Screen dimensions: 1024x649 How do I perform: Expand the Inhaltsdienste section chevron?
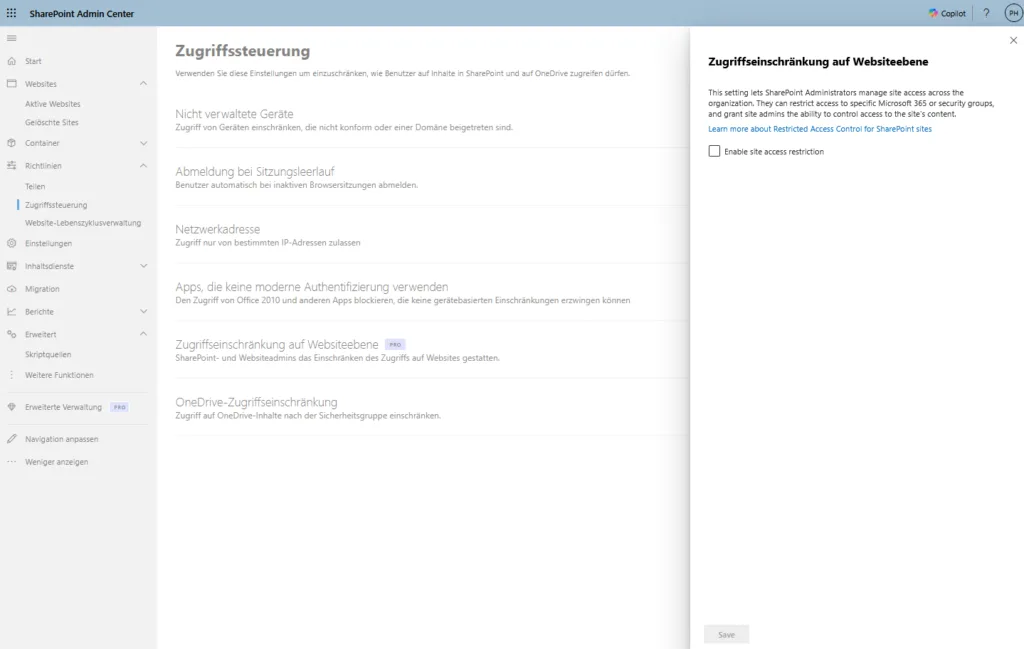point(143,266)
